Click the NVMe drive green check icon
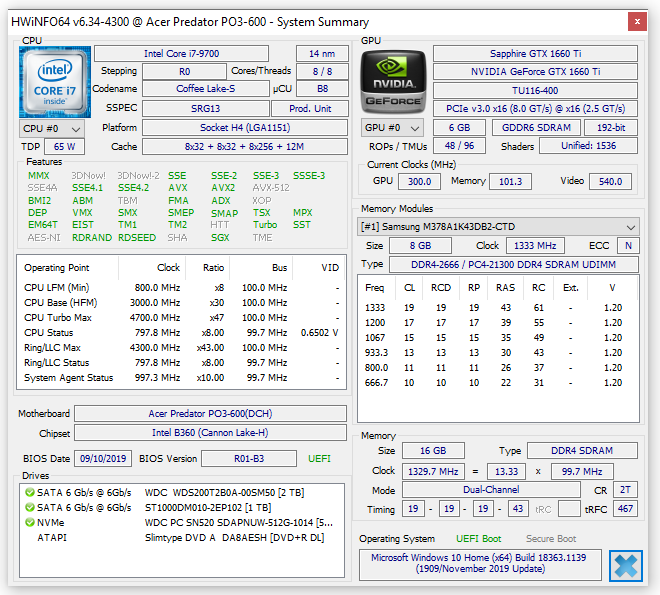 tap(29, 522)
